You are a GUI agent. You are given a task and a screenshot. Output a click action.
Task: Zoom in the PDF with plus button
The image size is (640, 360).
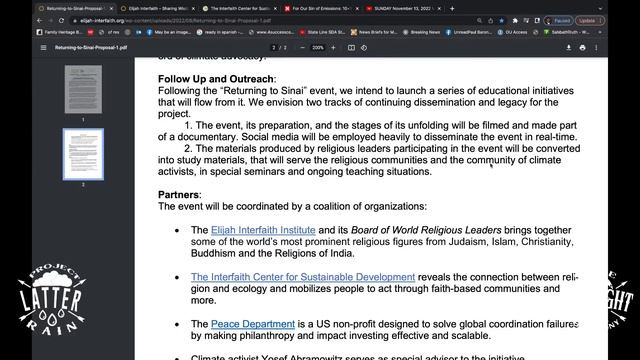333,48
